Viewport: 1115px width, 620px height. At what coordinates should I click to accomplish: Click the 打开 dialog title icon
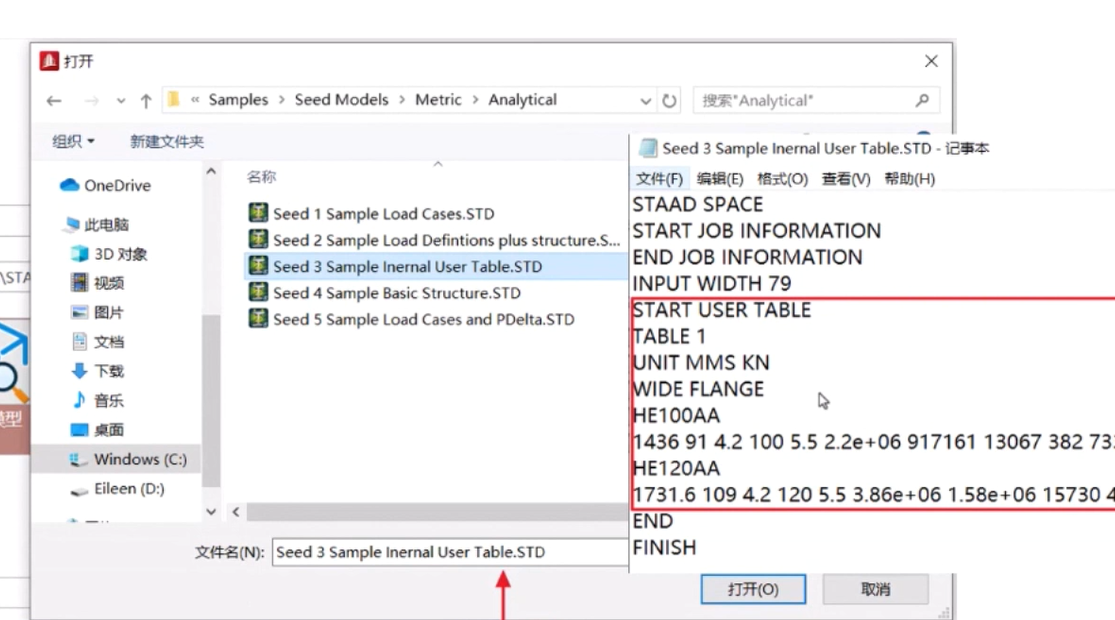tap(49, 61)
